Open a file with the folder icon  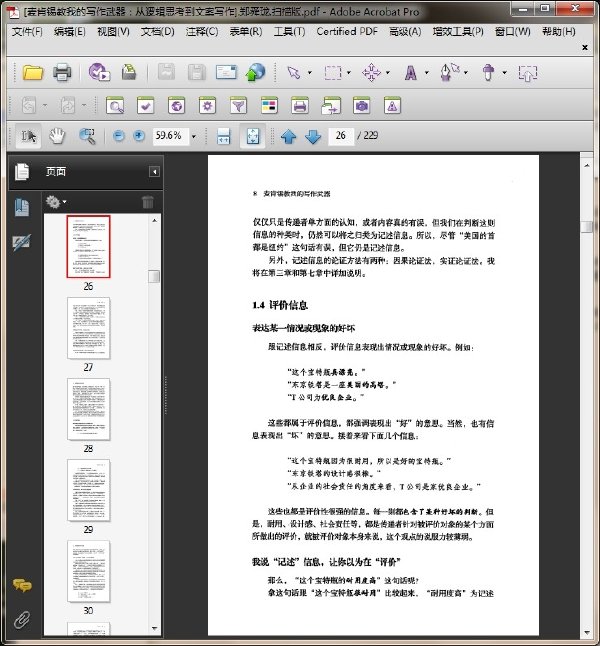(33, 73)
